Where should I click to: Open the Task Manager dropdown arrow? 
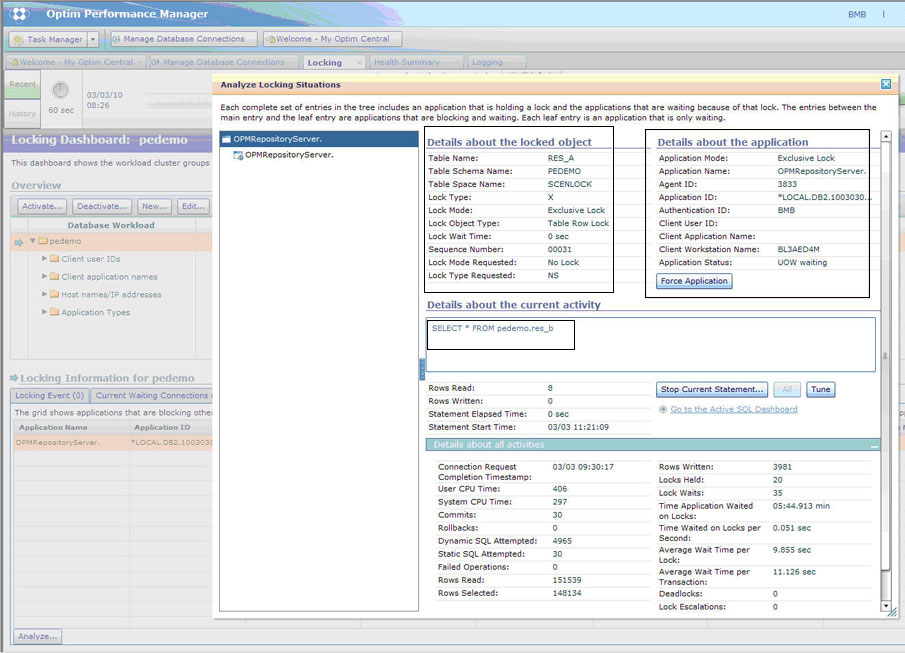(93, 39)
